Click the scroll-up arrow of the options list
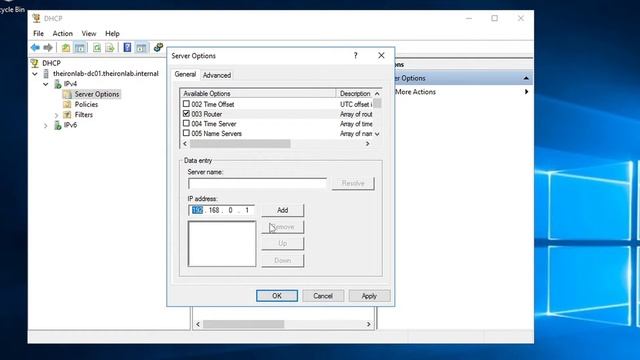640x360 pixels. point(377,93)
